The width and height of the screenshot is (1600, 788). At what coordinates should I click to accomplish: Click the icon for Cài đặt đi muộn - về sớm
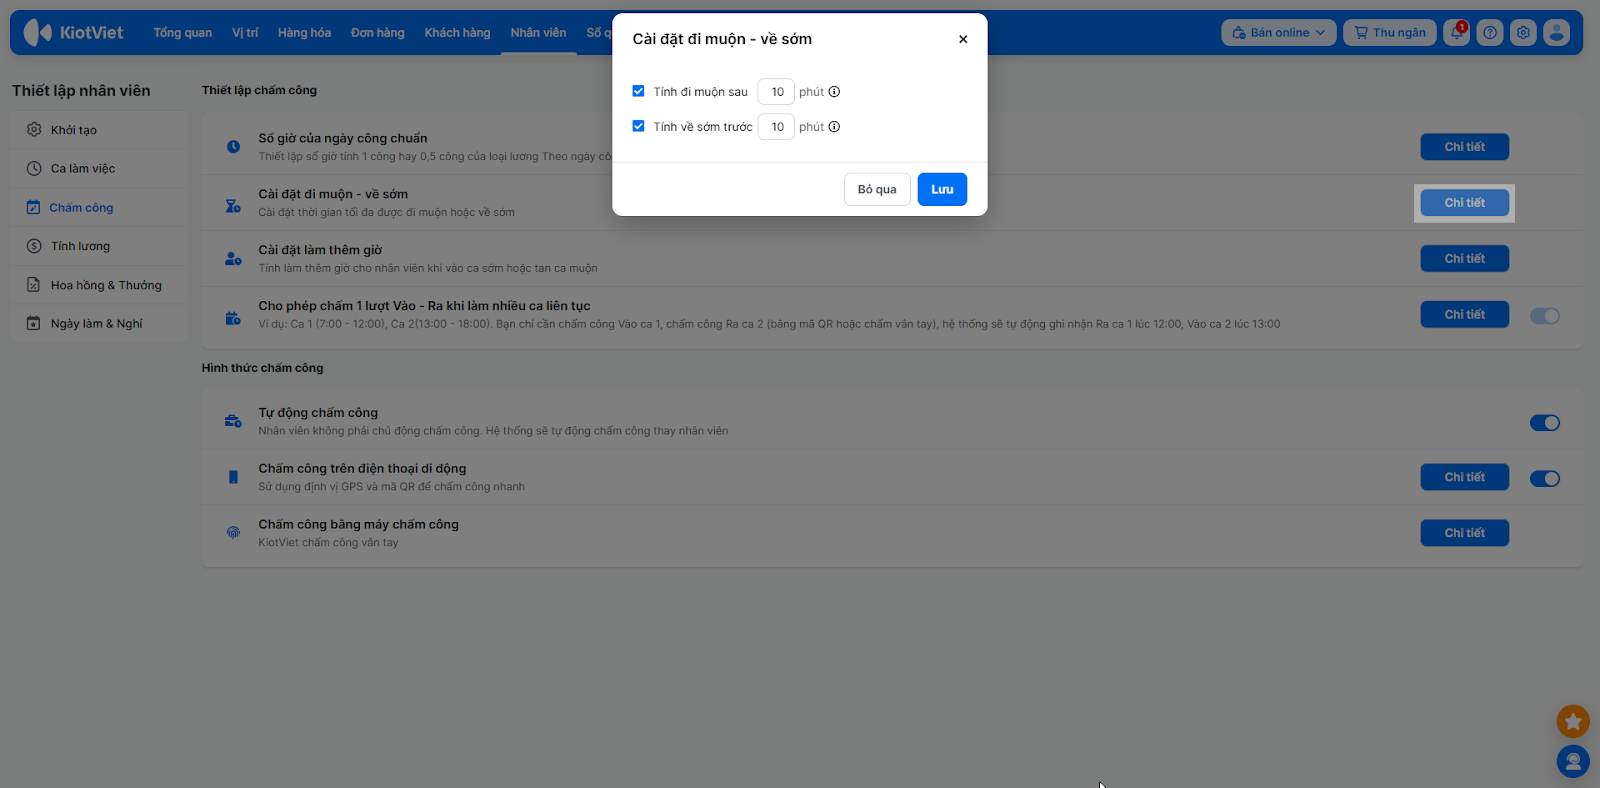point(233,206)
